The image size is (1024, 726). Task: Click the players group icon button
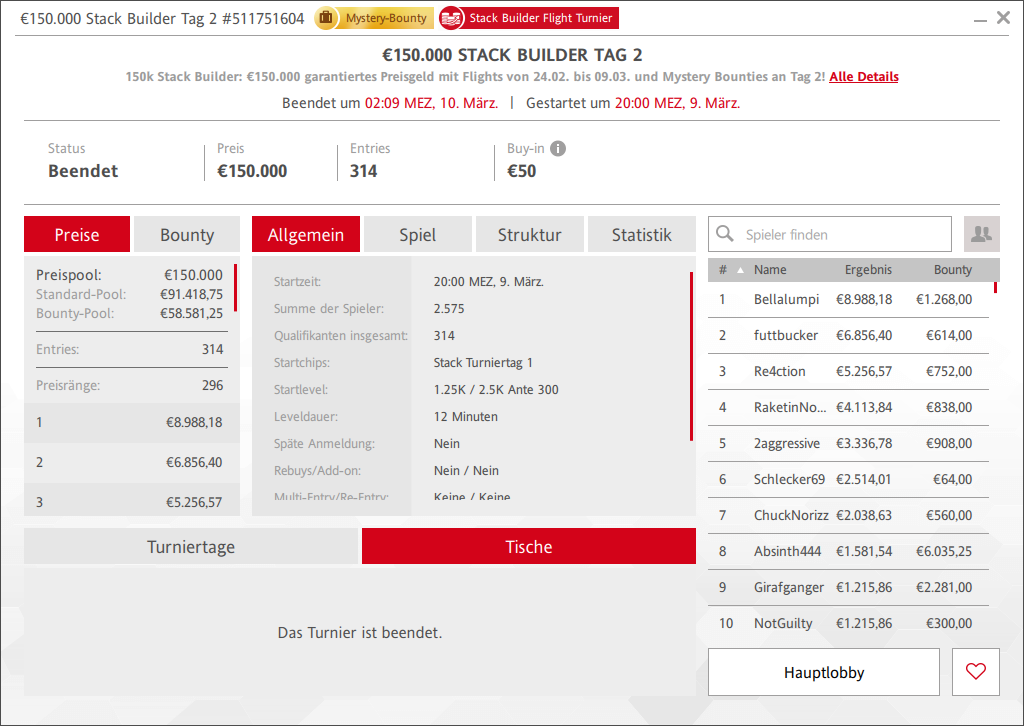tap(982, 234)
